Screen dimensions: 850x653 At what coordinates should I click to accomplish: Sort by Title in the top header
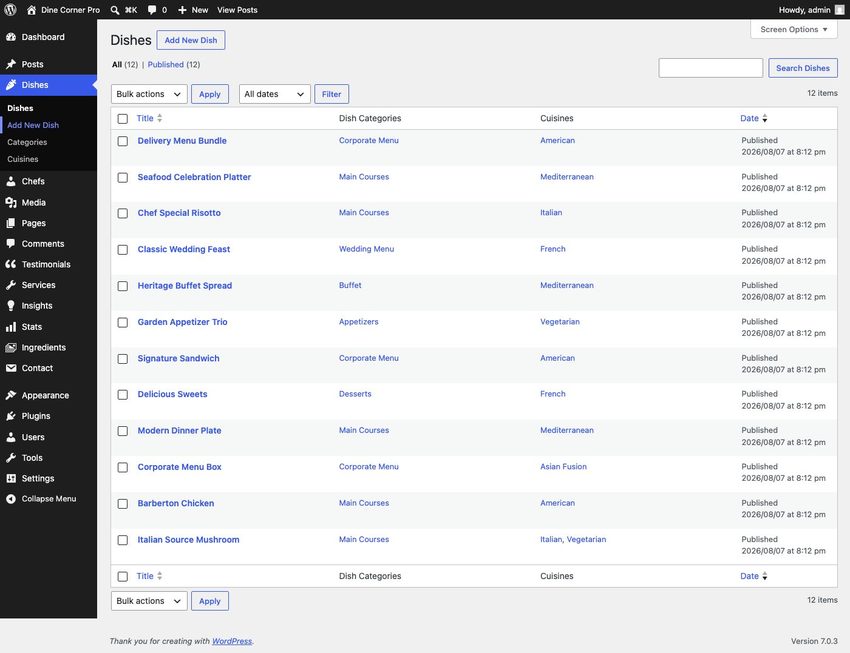(x=149, y=118)
